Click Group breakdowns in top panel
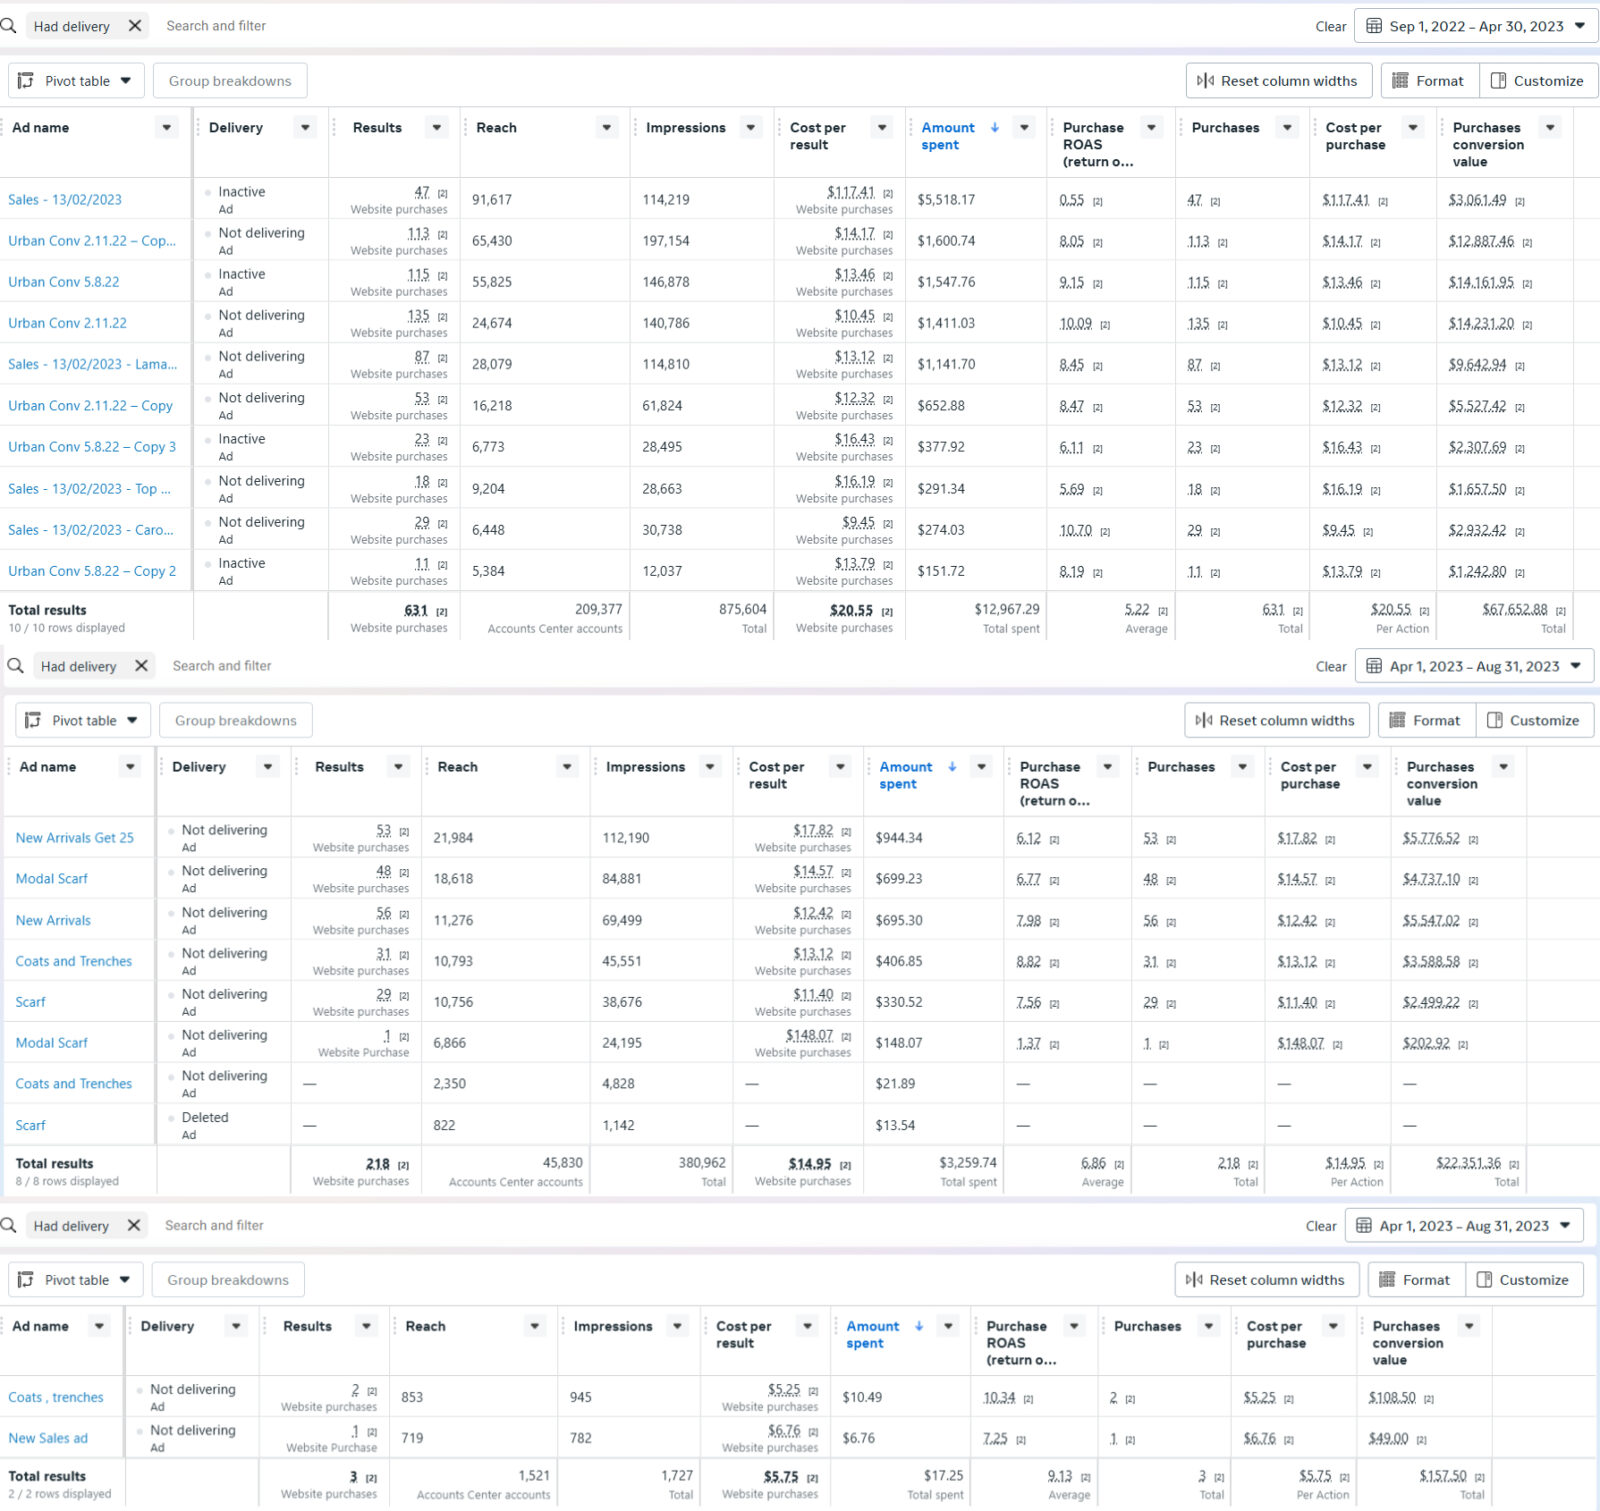Image resolution: width=1600 pixels, height=1511 pixels. point(230,81)
